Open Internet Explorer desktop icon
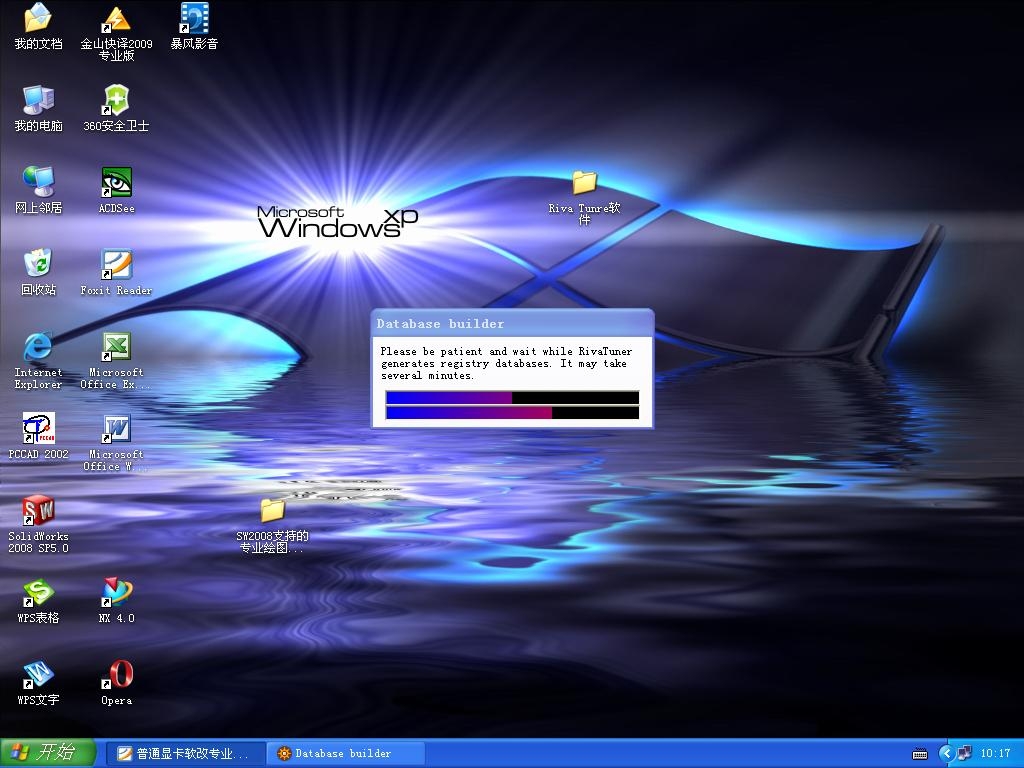 click(x=38, y=360)
